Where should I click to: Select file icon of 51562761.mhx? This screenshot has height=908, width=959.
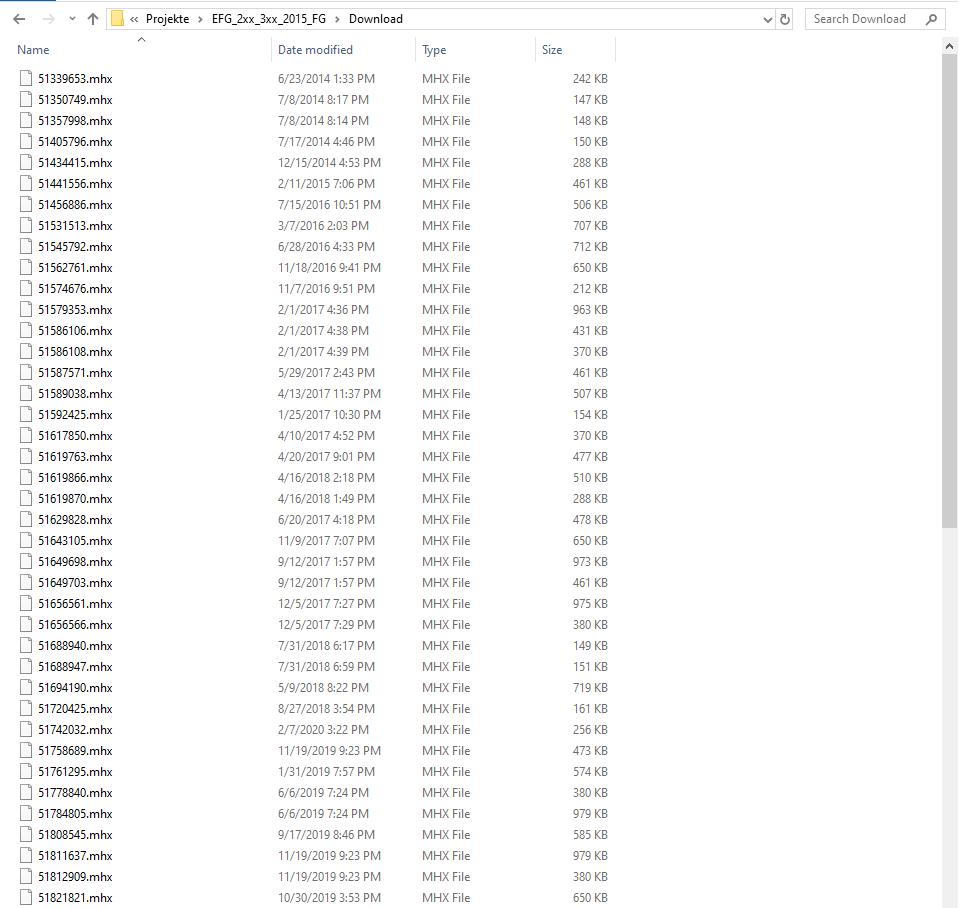click(x=26, y=267)
